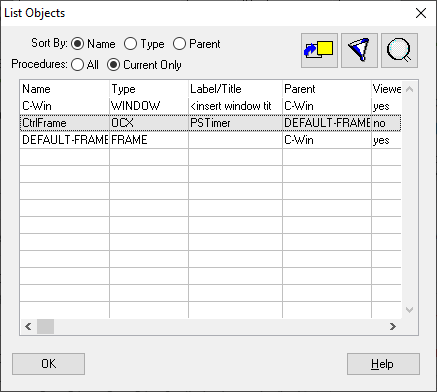
Task: Click the blue filter funnel icon
Action: [359, 50]
